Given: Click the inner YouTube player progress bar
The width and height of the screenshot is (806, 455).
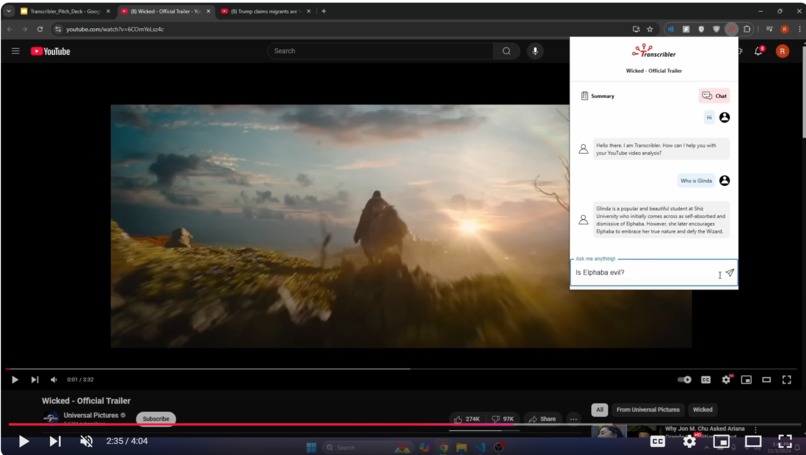Looking at the screenshot, I should tap(401, 369).
